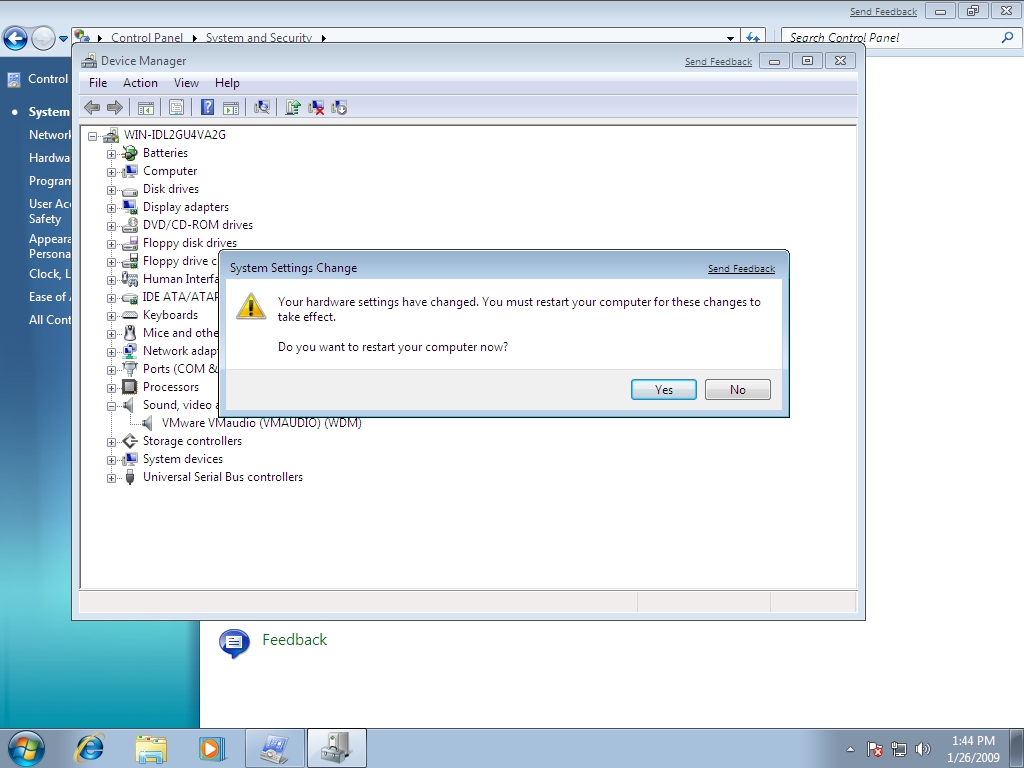
Task: Click Yes to restart the computer now
Action: tap(663, 389)
